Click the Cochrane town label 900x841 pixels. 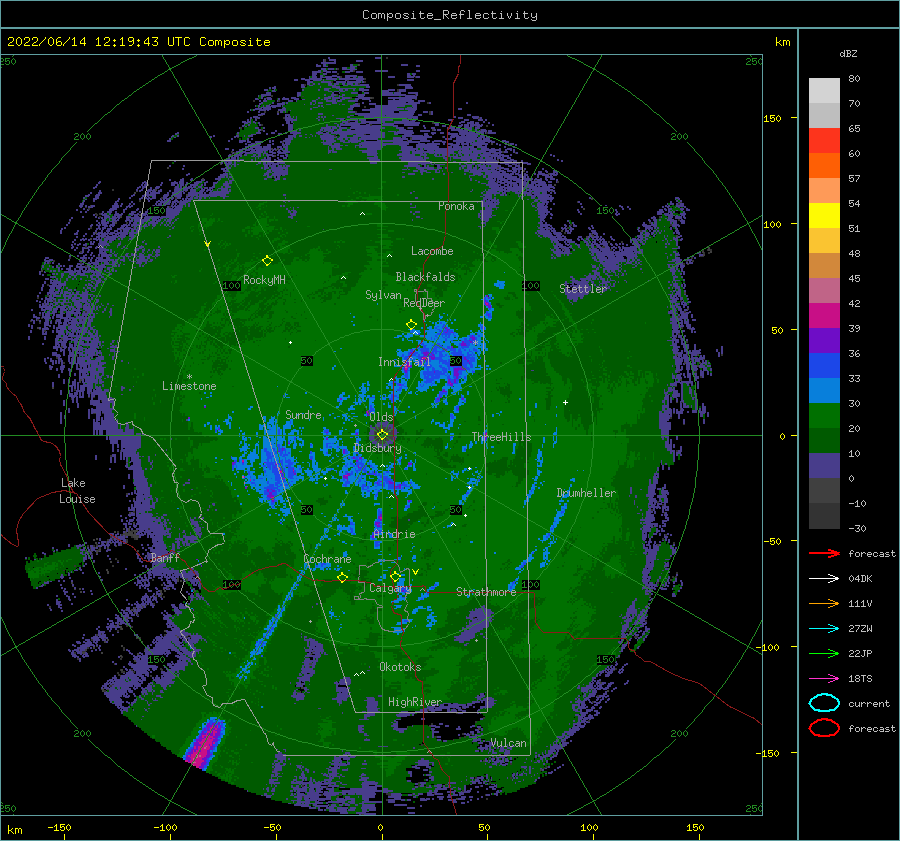click(327, 559)
